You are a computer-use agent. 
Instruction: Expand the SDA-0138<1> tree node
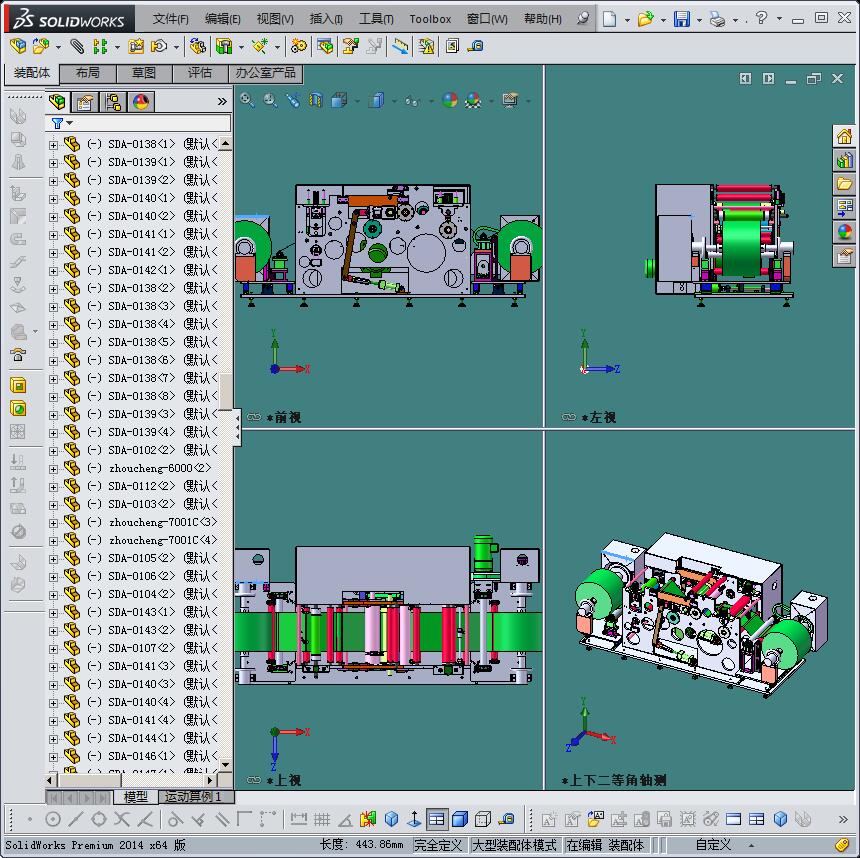click(53, 145)
